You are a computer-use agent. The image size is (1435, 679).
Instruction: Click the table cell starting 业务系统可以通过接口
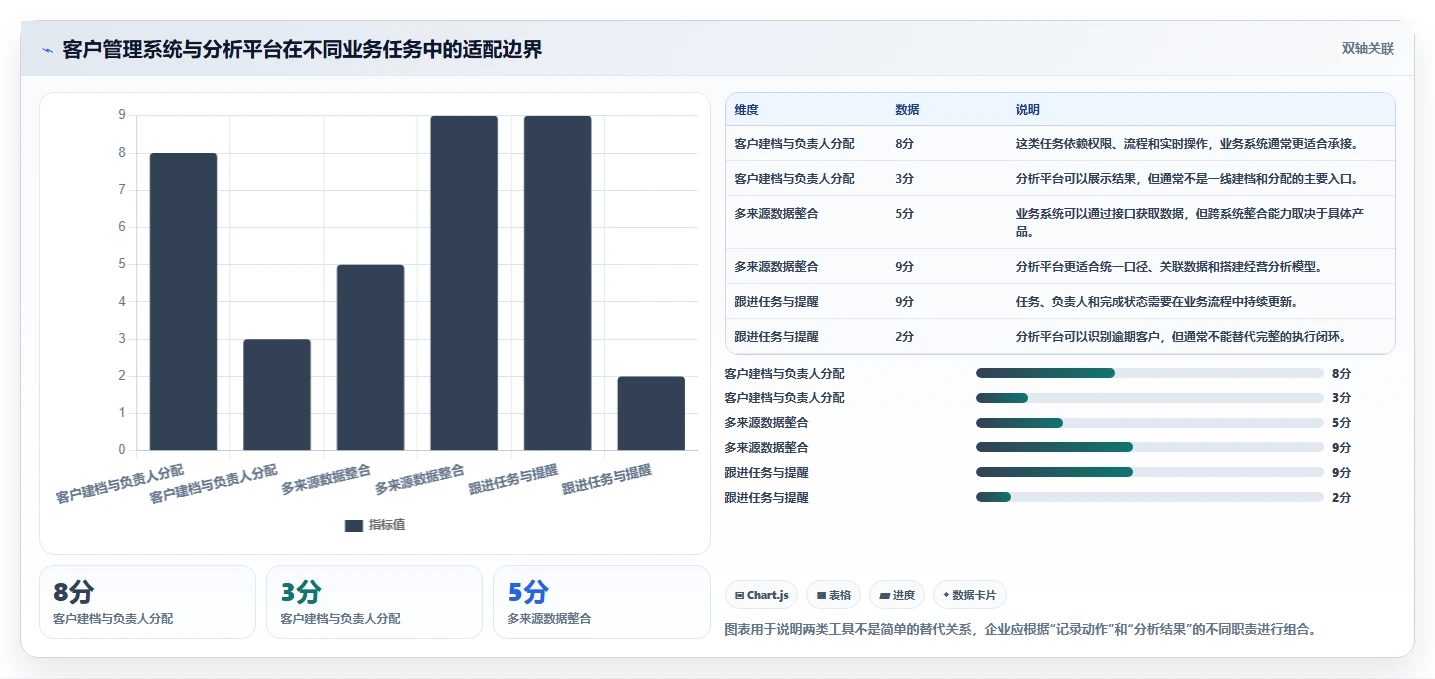[x=1200, y=222]
